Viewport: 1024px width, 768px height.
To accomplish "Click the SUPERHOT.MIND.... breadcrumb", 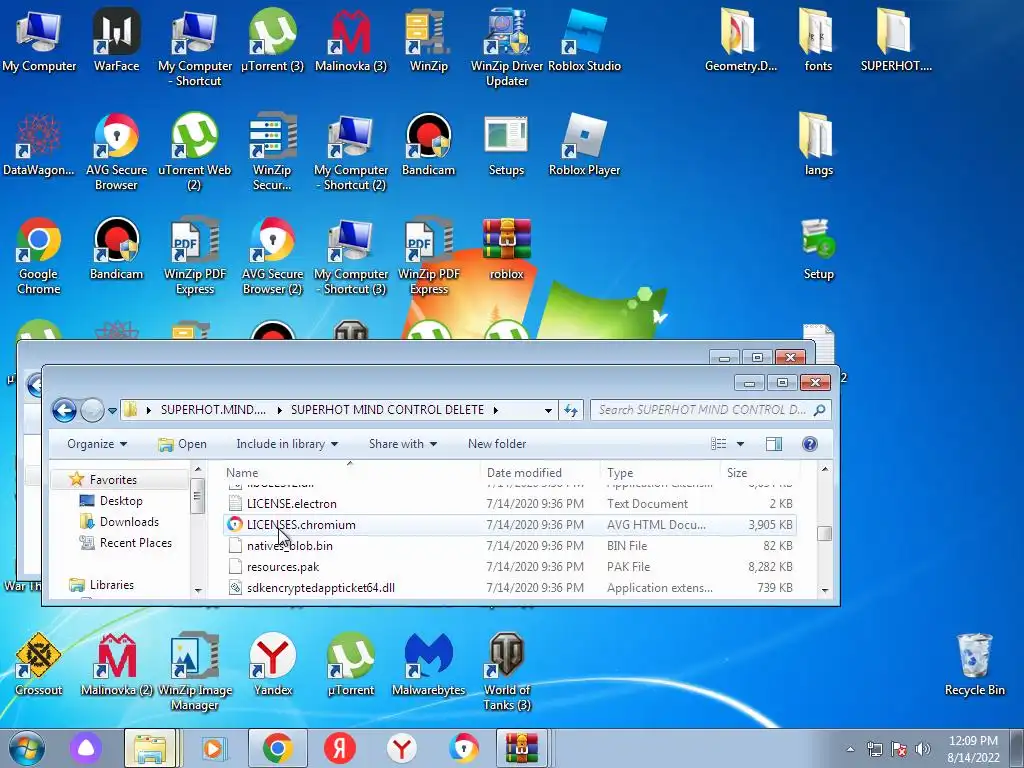I will [214, 410].
